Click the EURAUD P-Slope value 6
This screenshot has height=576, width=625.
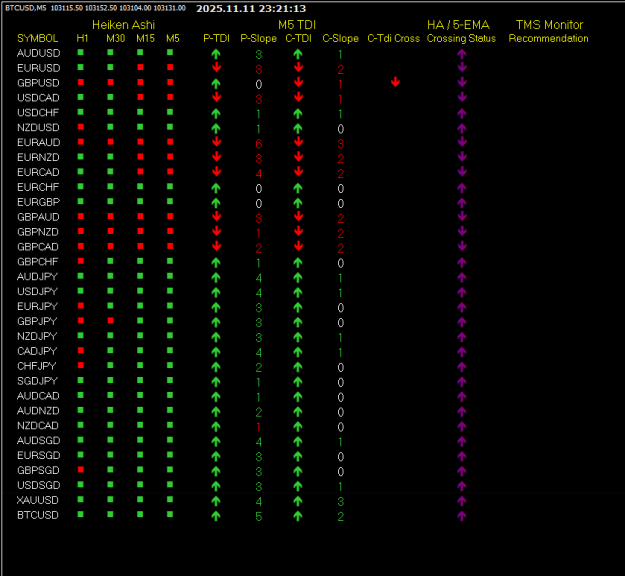pyautogui.click(x=259, y=144)
